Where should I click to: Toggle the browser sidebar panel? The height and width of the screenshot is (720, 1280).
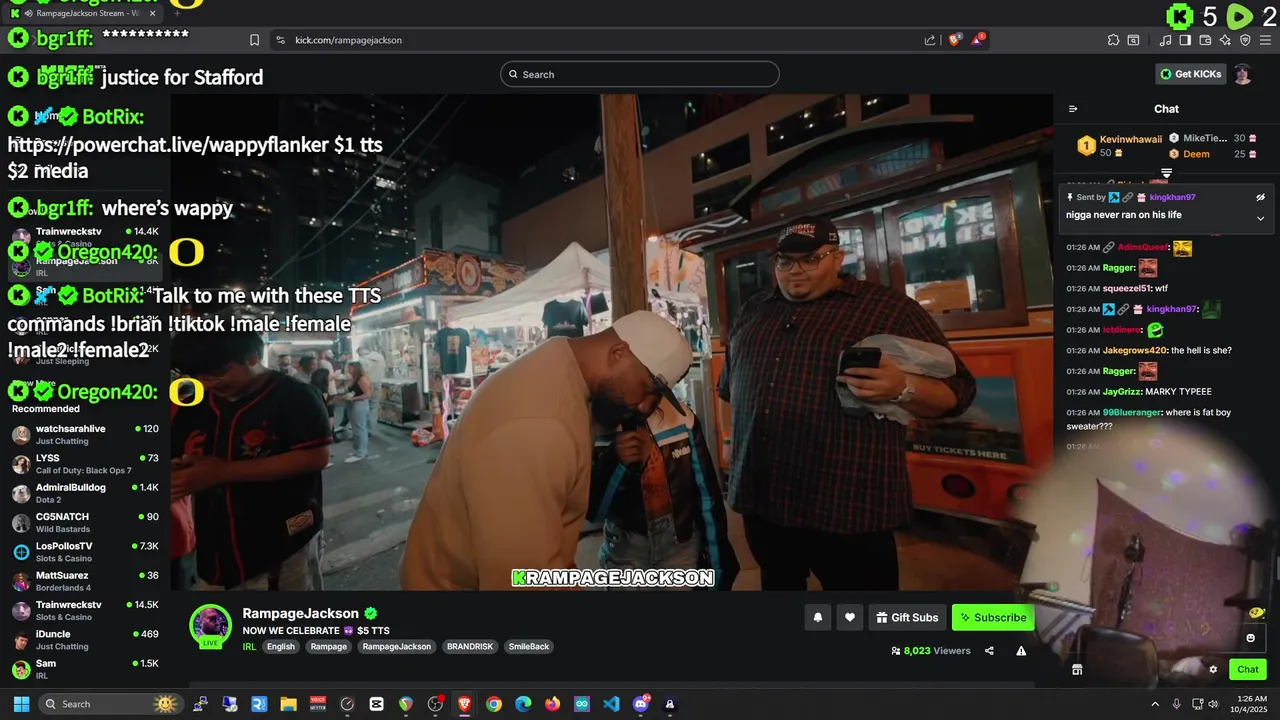1185,40
